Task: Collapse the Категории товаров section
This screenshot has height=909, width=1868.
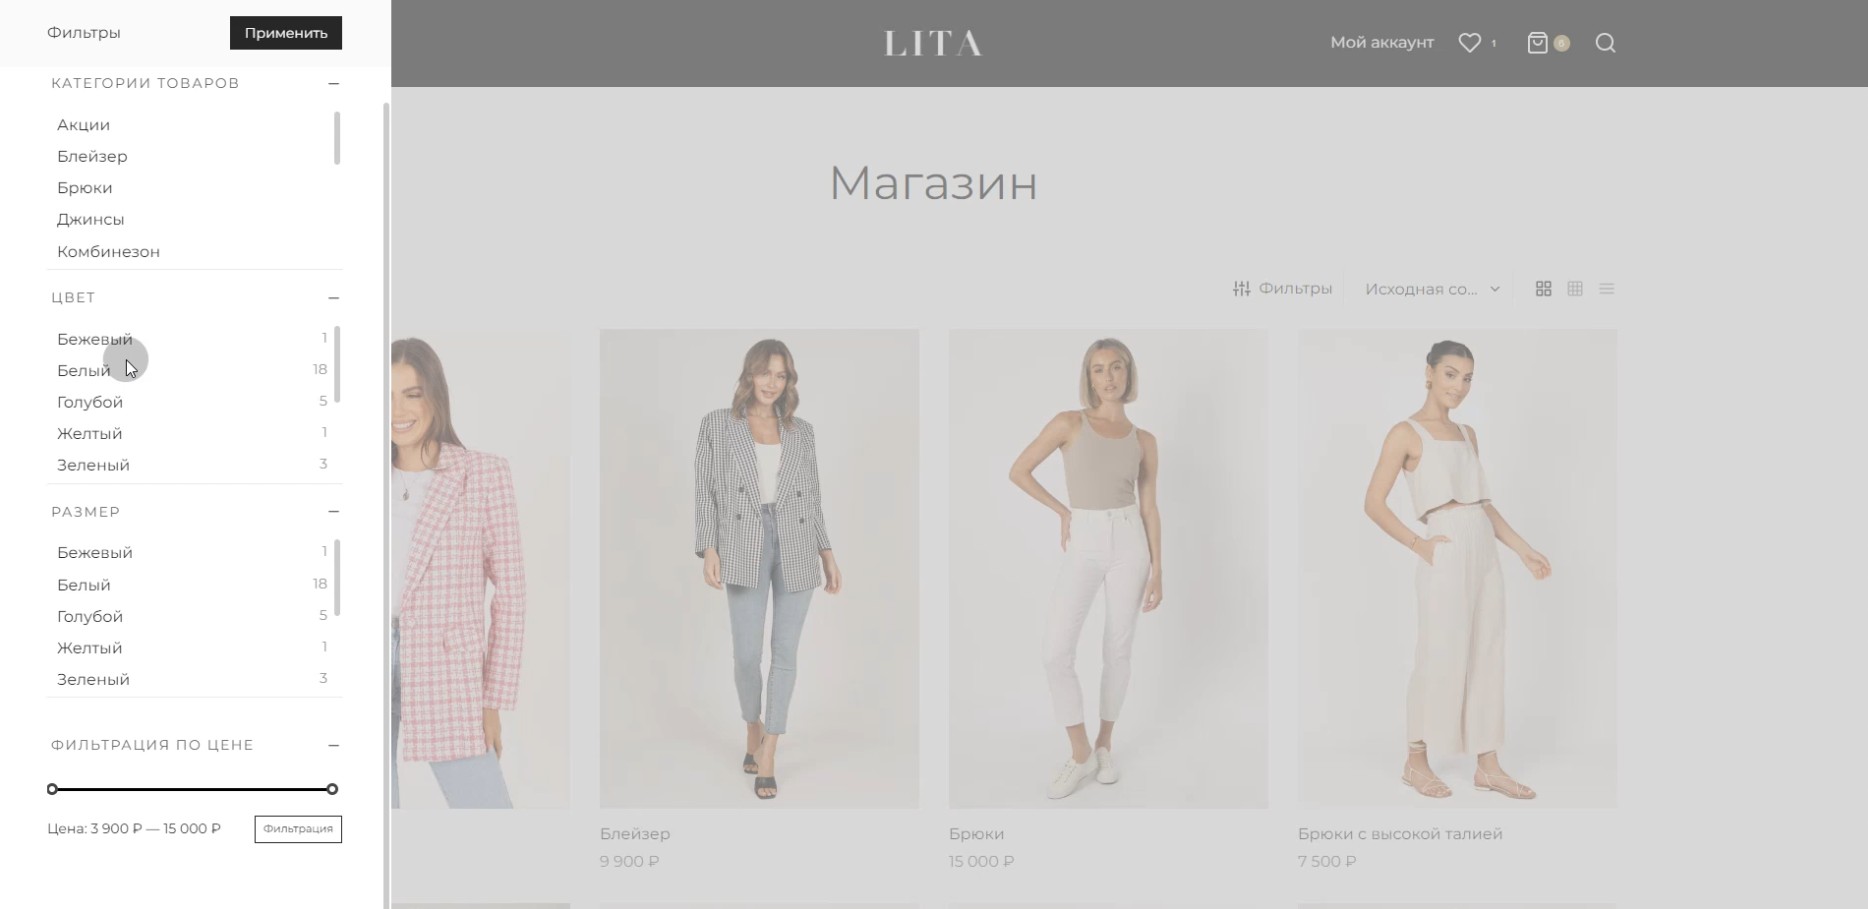Action: pyautogui.click(x=333, y=83)
